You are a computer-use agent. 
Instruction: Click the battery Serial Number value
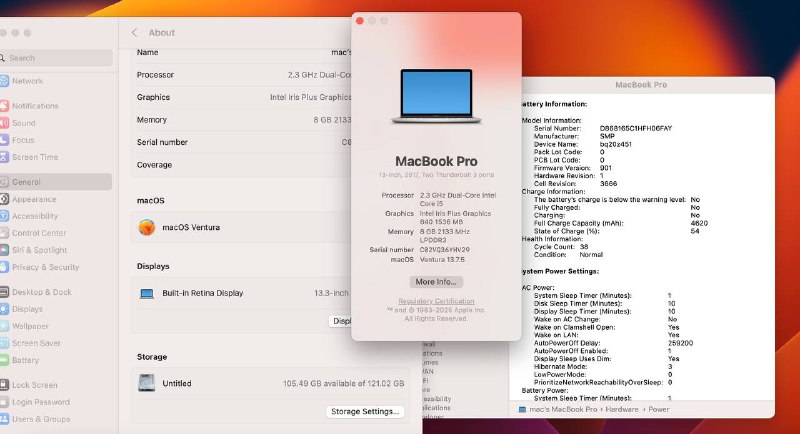tap(635, 129)
